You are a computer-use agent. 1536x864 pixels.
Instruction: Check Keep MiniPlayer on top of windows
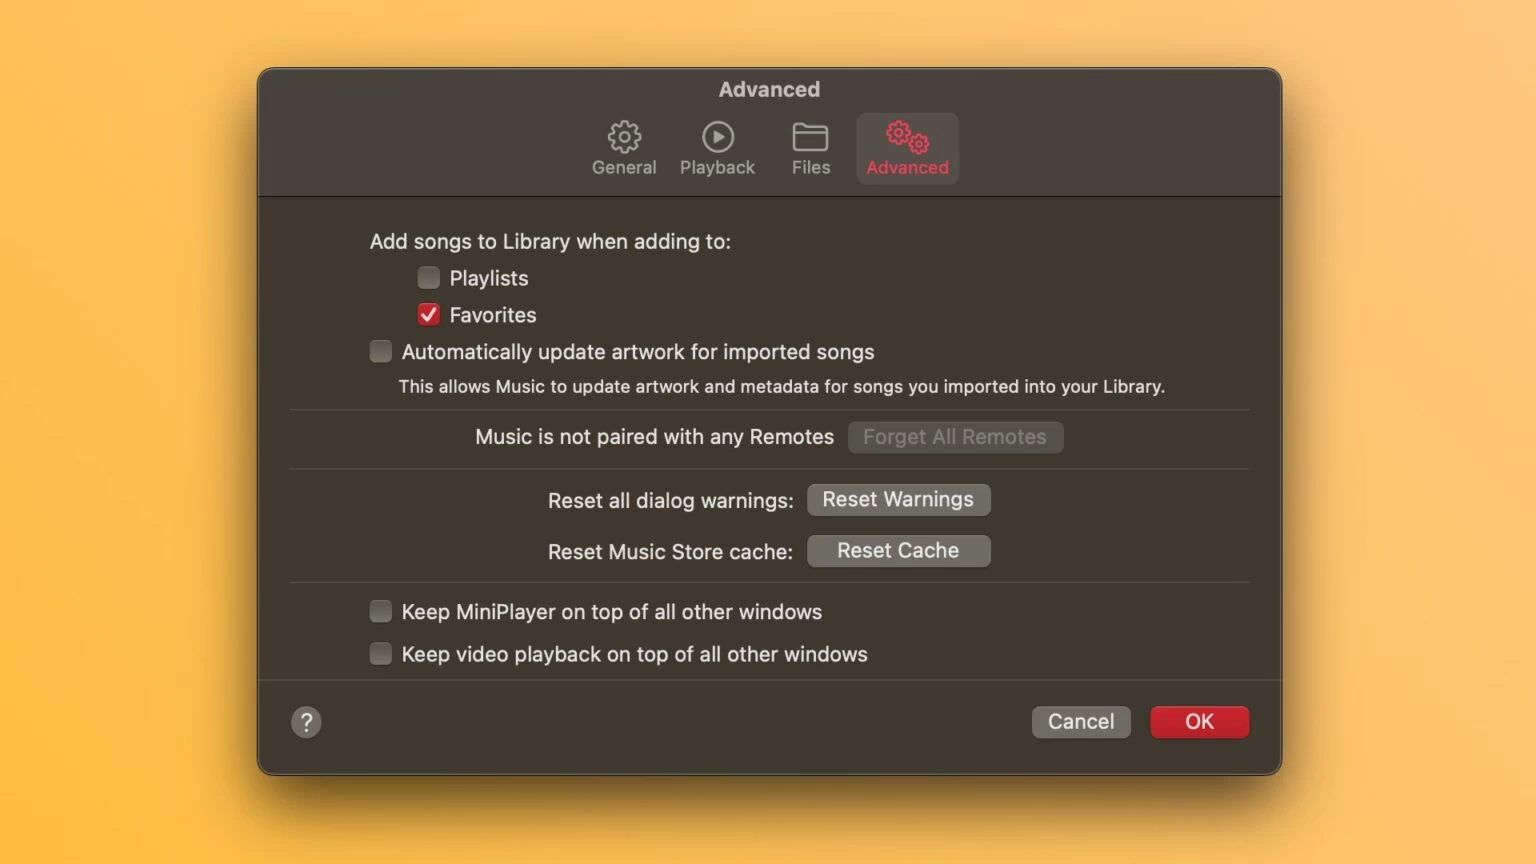click(x=380, y=611)
